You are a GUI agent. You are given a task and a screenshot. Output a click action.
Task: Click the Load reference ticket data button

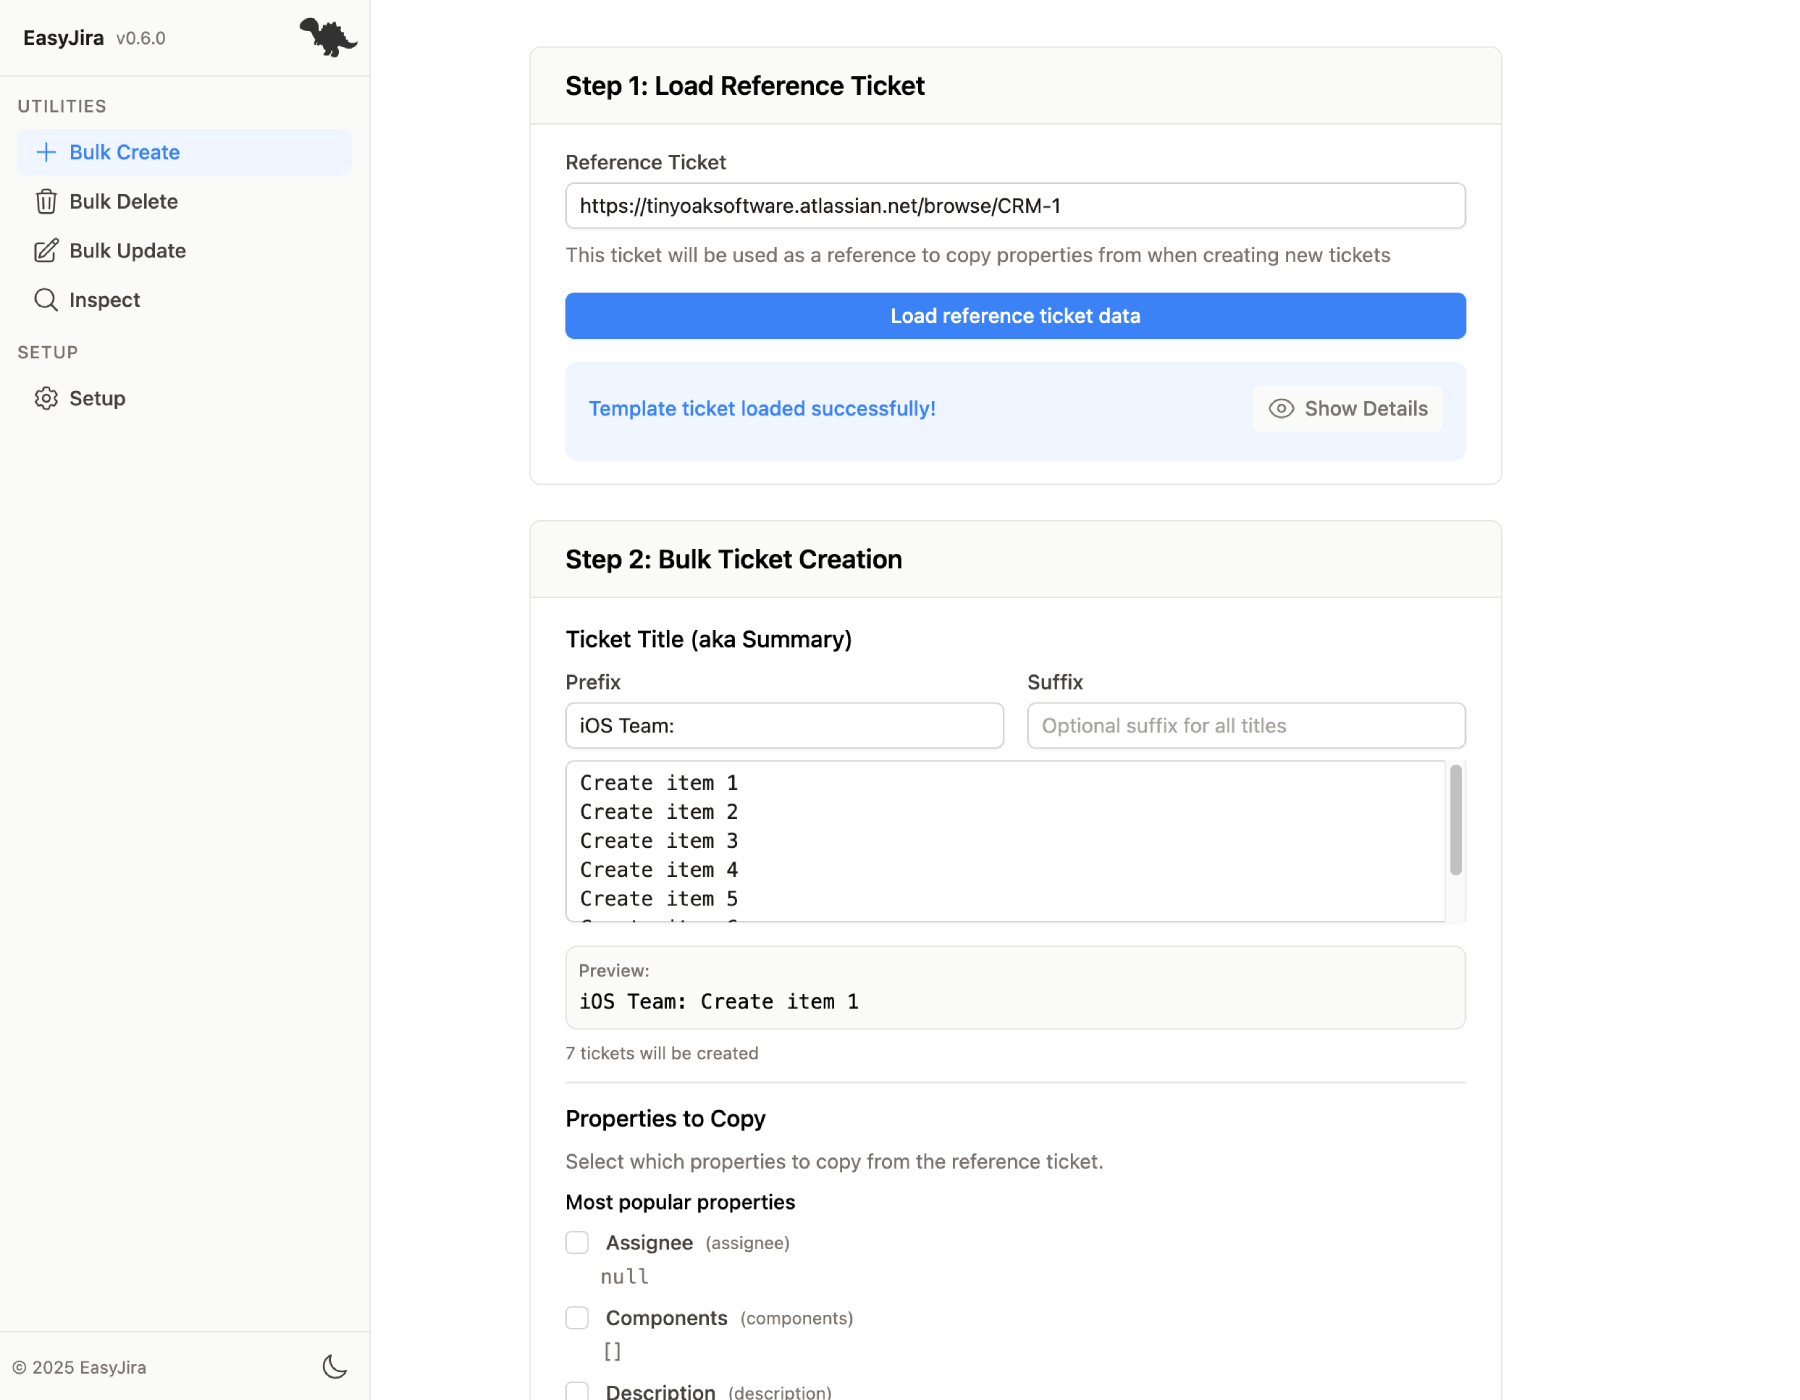[x=1014, y=315]
